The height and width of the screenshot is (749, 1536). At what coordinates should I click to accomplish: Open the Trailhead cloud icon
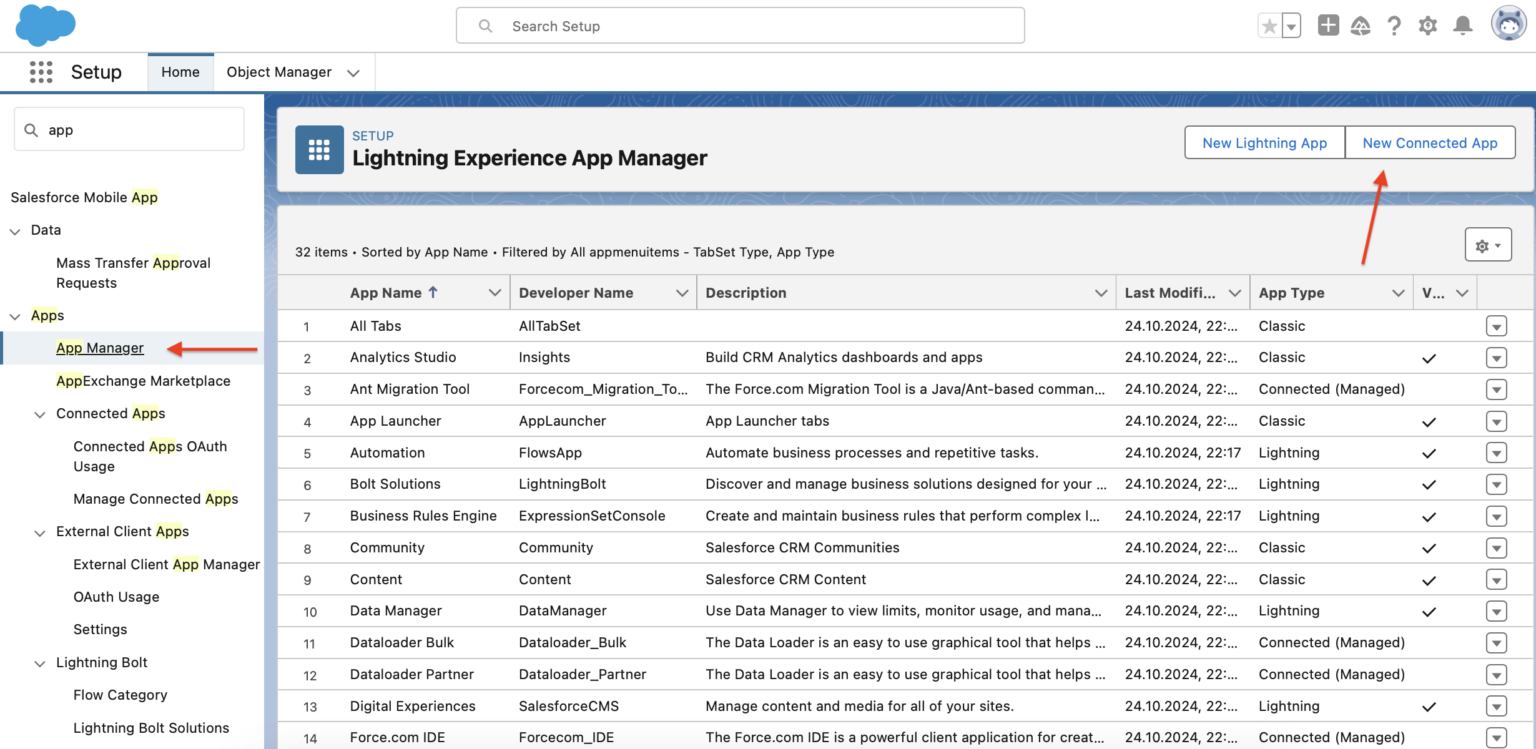point(1360,26)
